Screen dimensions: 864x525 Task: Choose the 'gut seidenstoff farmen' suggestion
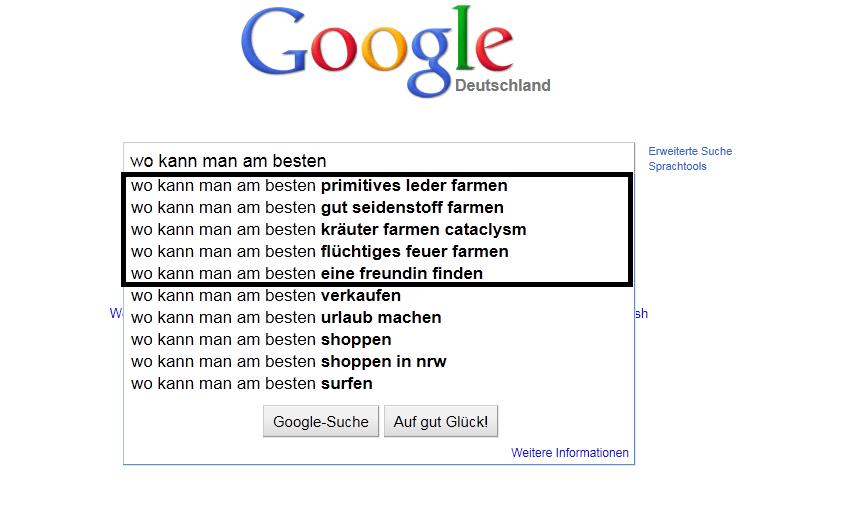(x=317, y=208)
